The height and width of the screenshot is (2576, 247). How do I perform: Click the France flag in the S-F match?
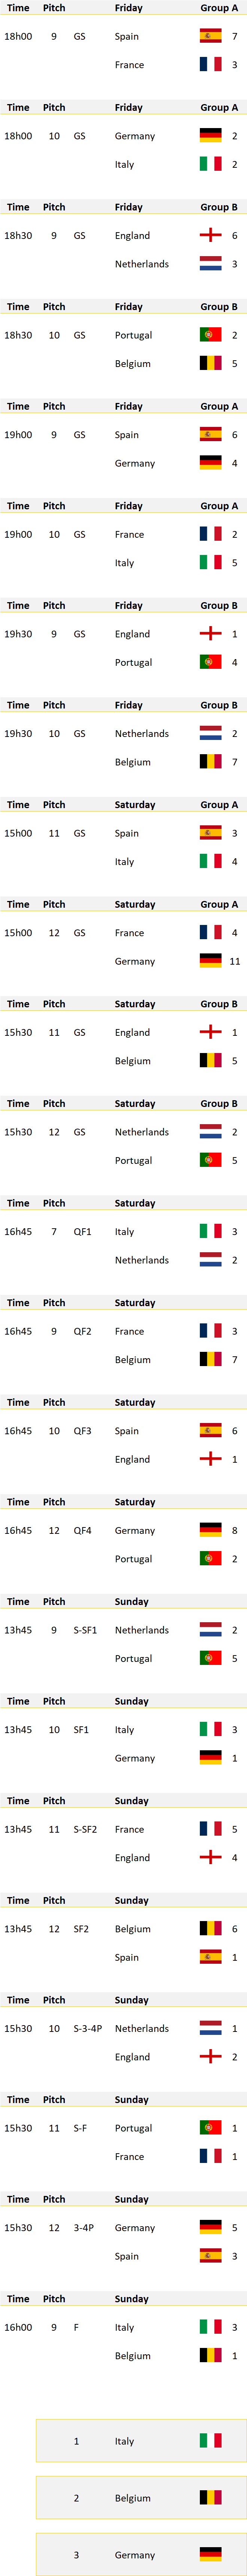point(210,2157)
